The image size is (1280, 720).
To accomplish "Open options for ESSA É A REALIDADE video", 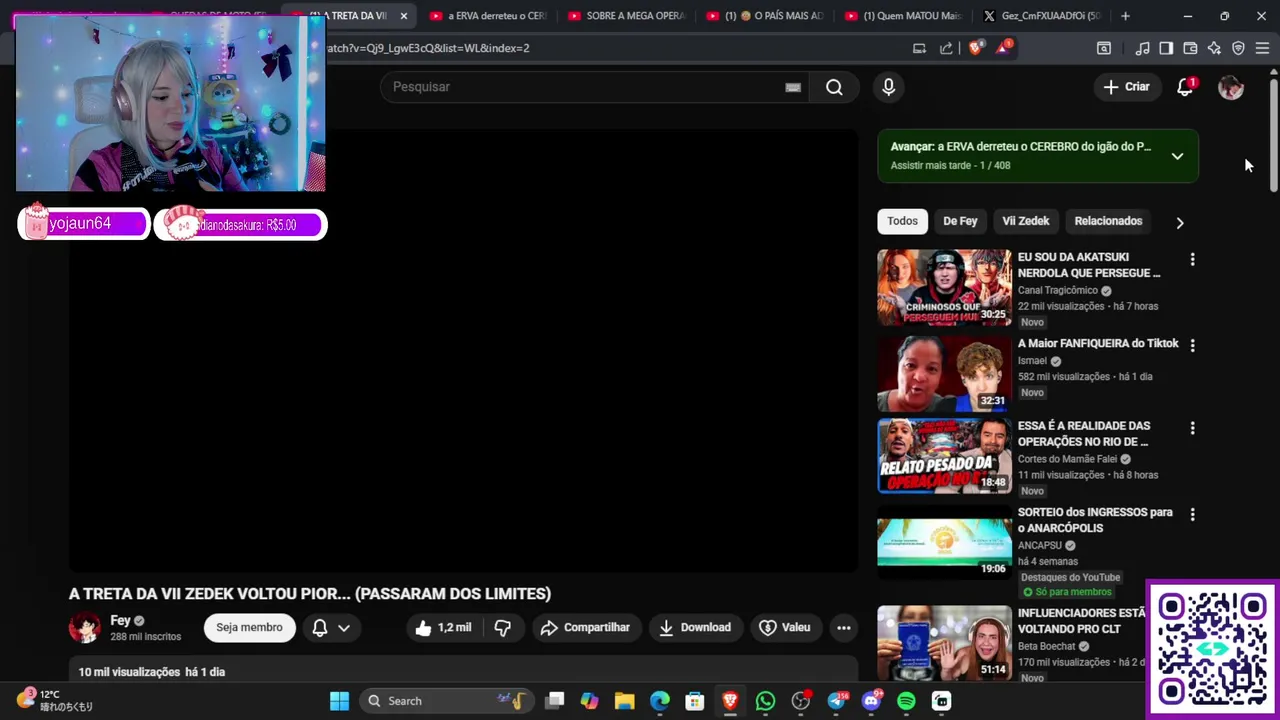I will tap(1192, 428).
